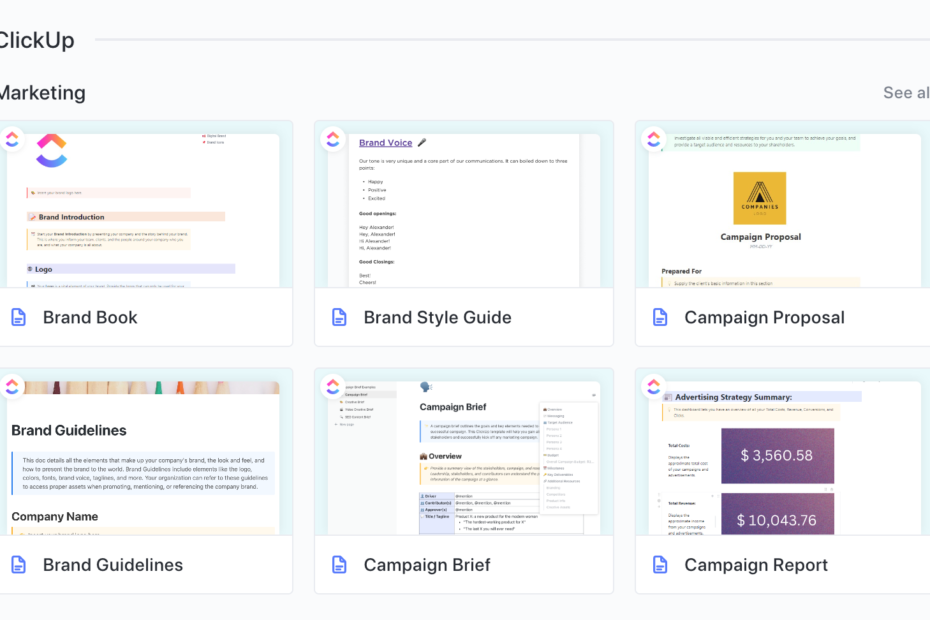
Task: Click the Marketing section heading
Action: point(43,93)
